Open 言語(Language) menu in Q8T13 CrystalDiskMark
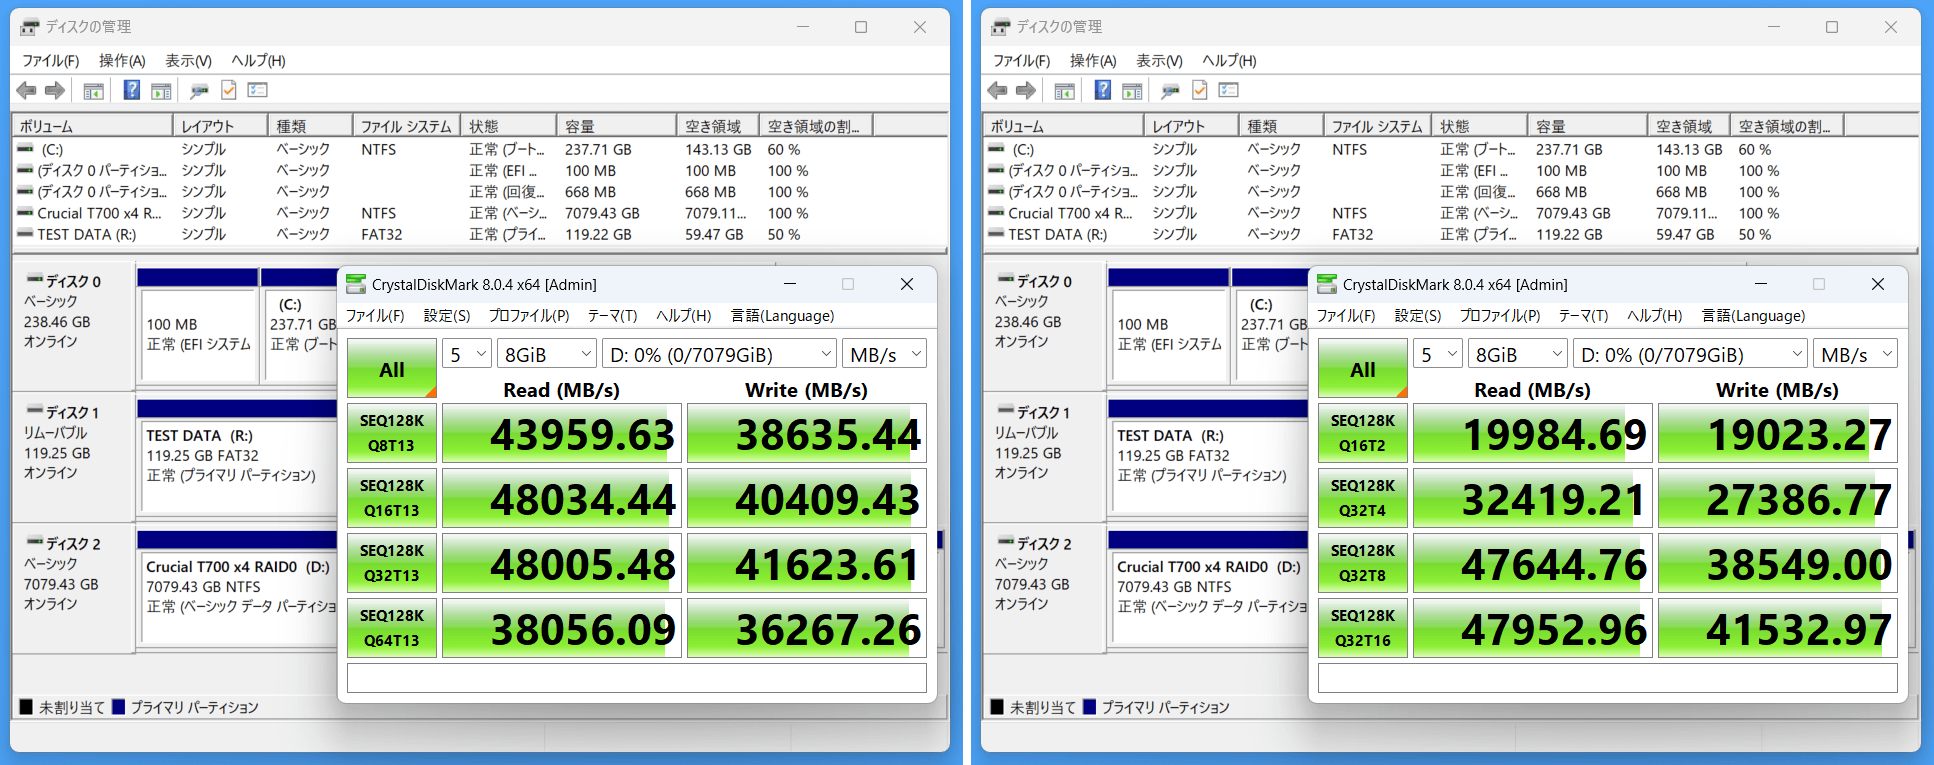 pos(782,316)
